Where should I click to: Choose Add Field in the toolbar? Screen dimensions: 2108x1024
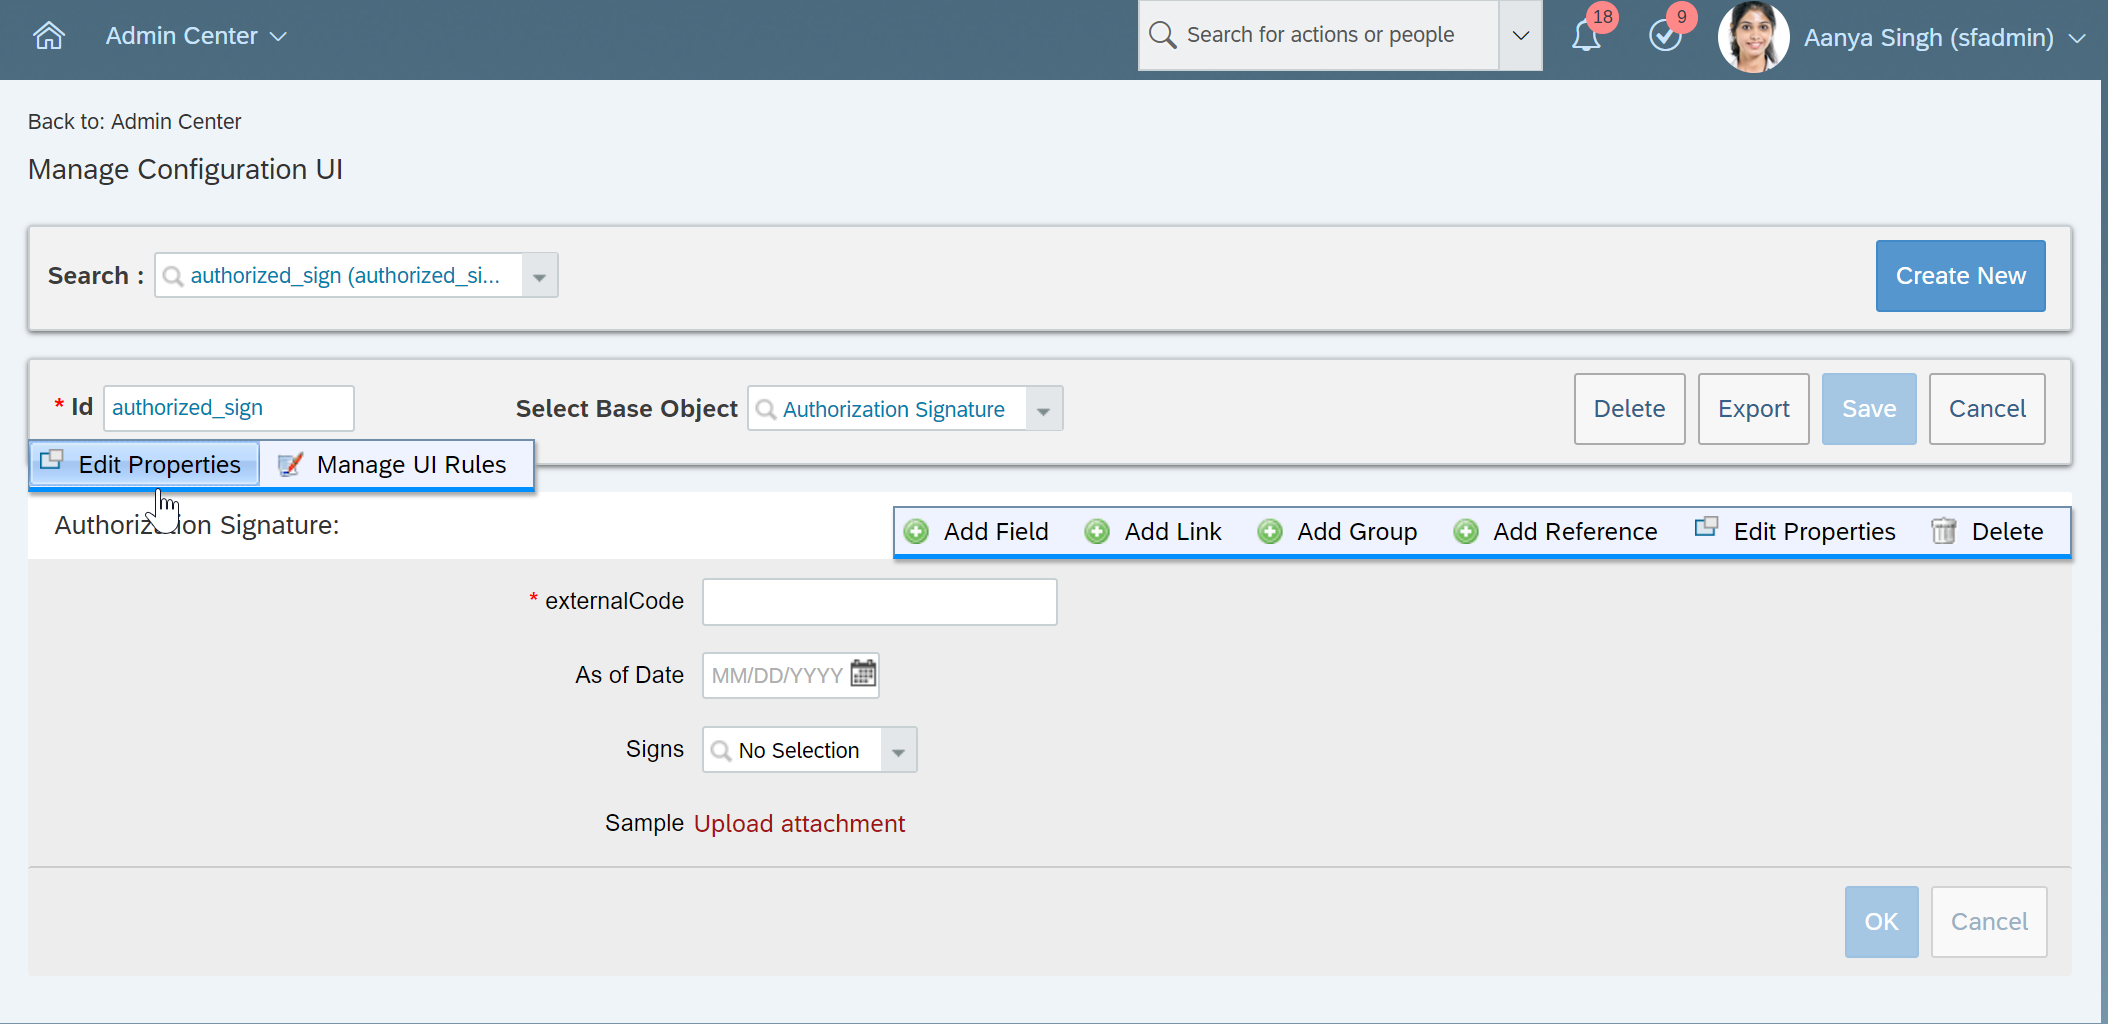975,531
